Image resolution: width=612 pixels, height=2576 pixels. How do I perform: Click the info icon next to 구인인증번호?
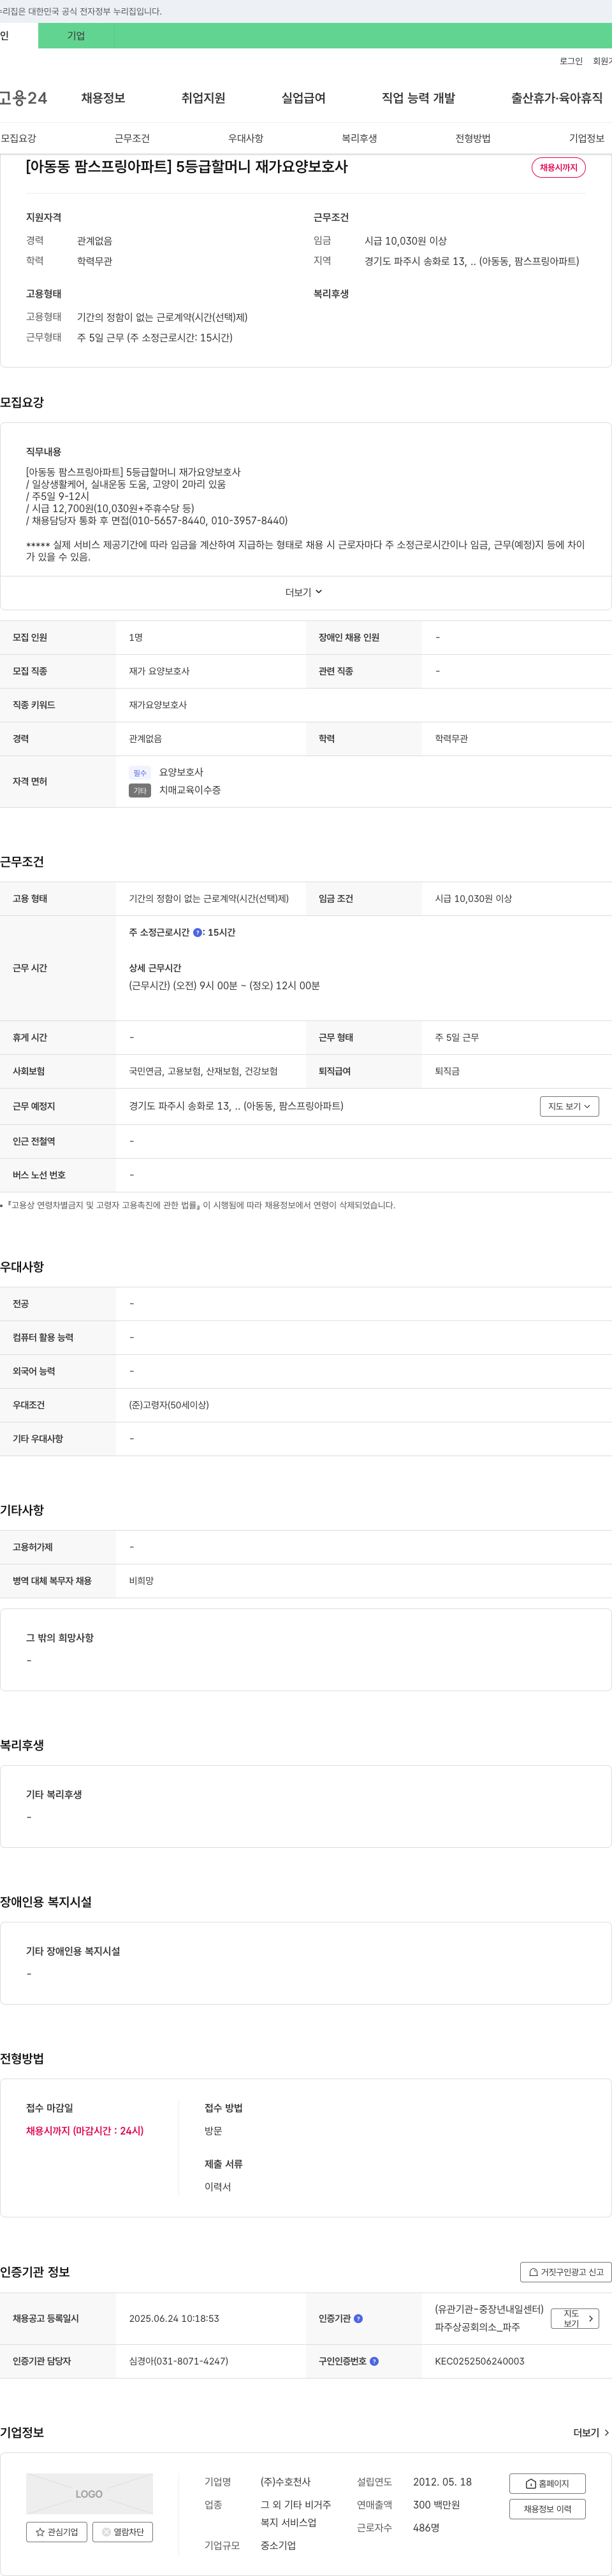point(374,2361)
